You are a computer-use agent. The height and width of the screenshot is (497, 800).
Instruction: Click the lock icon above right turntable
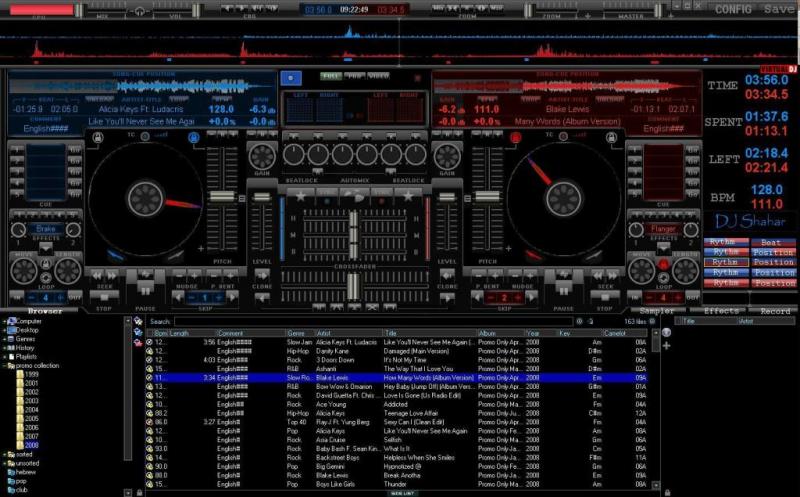click(611, 137)
